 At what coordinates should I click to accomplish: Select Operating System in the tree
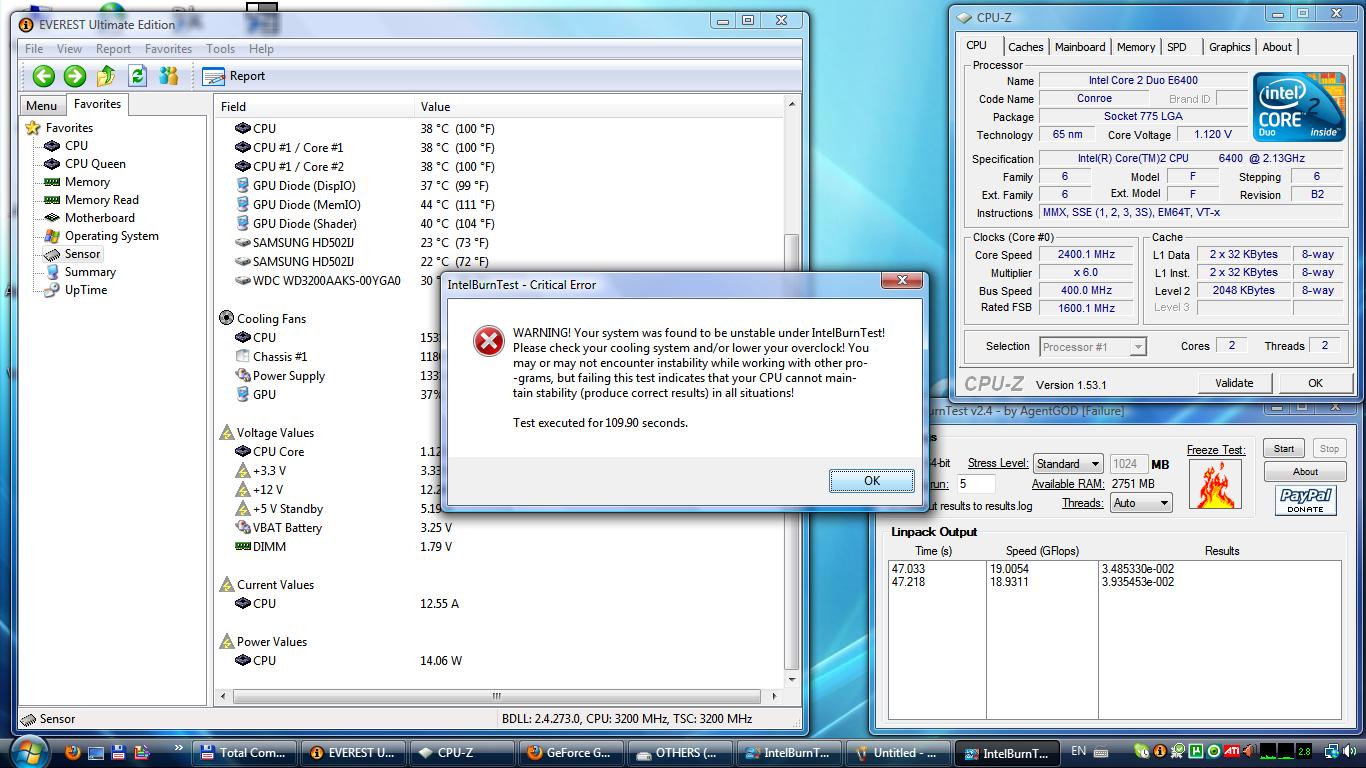[101, 236]
